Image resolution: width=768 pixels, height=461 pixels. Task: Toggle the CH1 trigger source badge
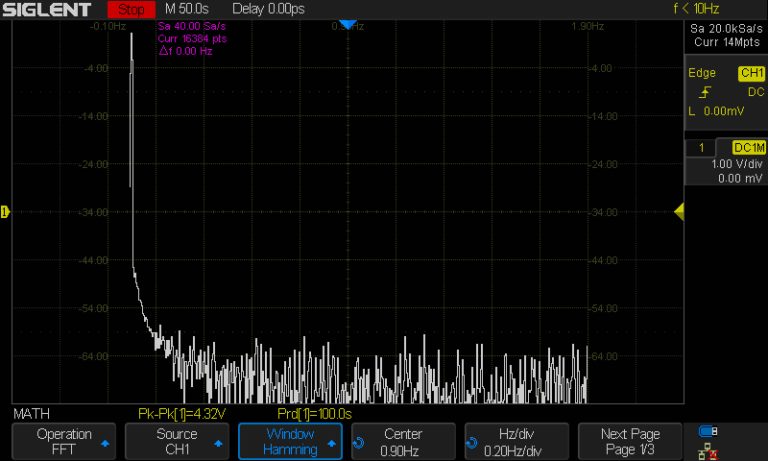(x=750, y=73)
